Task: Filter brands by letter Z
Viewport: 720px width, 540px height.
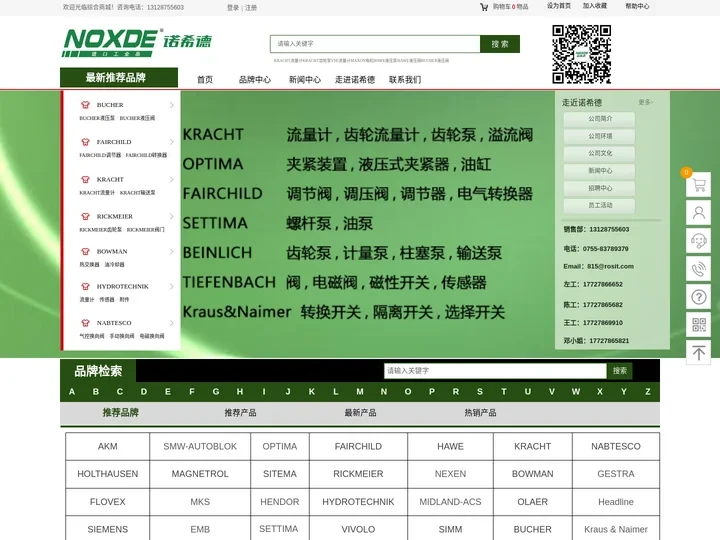Action: coord(648,392)
